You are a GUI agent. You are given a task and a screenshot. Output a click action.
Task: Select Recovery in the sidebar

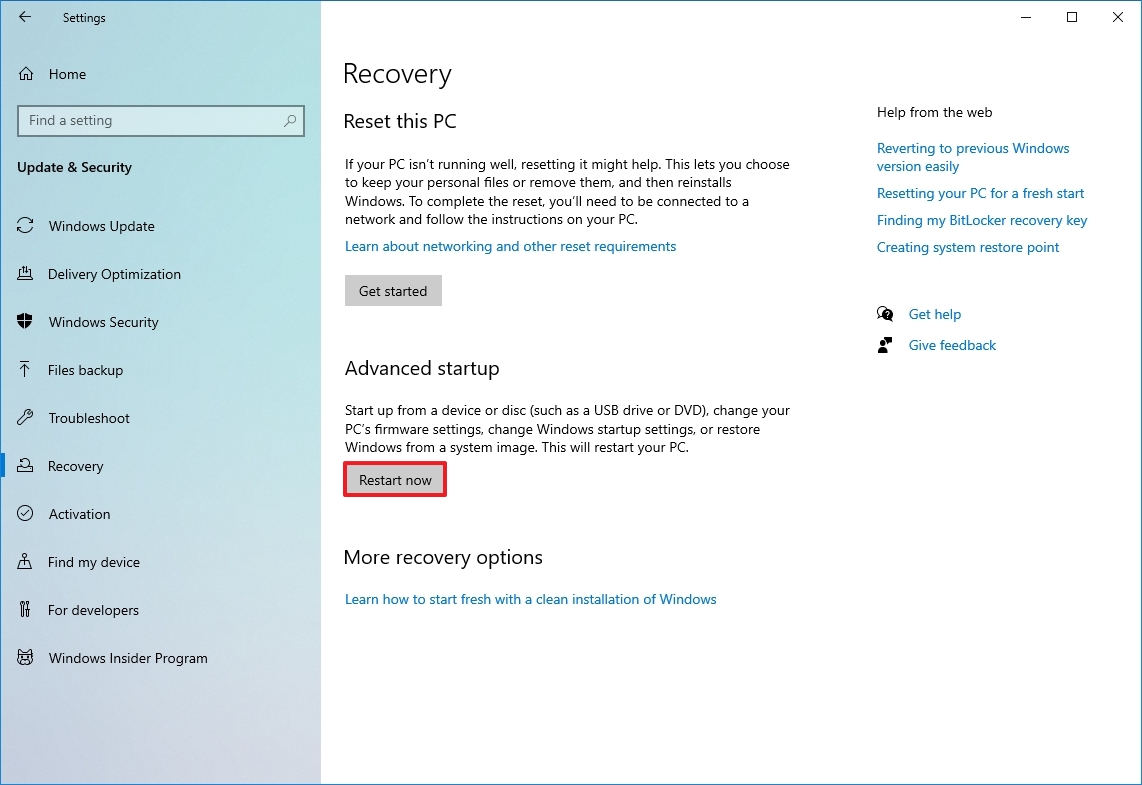pyautogui.click(x=76, y=467)
